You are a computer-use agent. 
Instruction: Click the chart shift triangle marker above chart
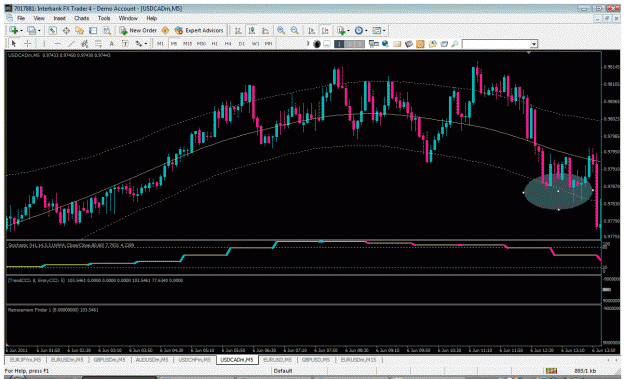pyautogui.click(x=529, y=52)
